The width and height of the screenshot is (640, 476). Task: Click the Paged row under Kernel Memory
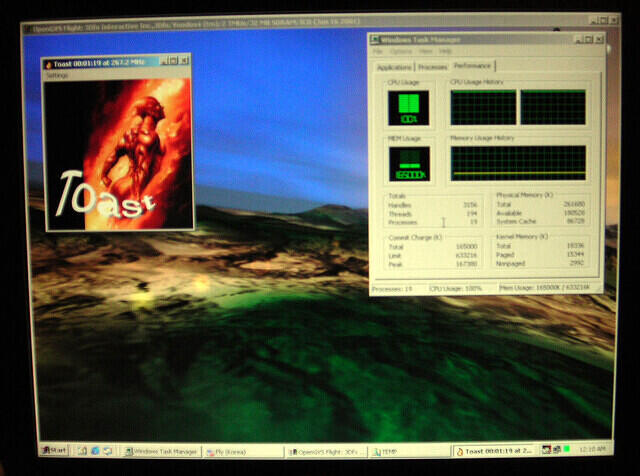click(540, 255)
